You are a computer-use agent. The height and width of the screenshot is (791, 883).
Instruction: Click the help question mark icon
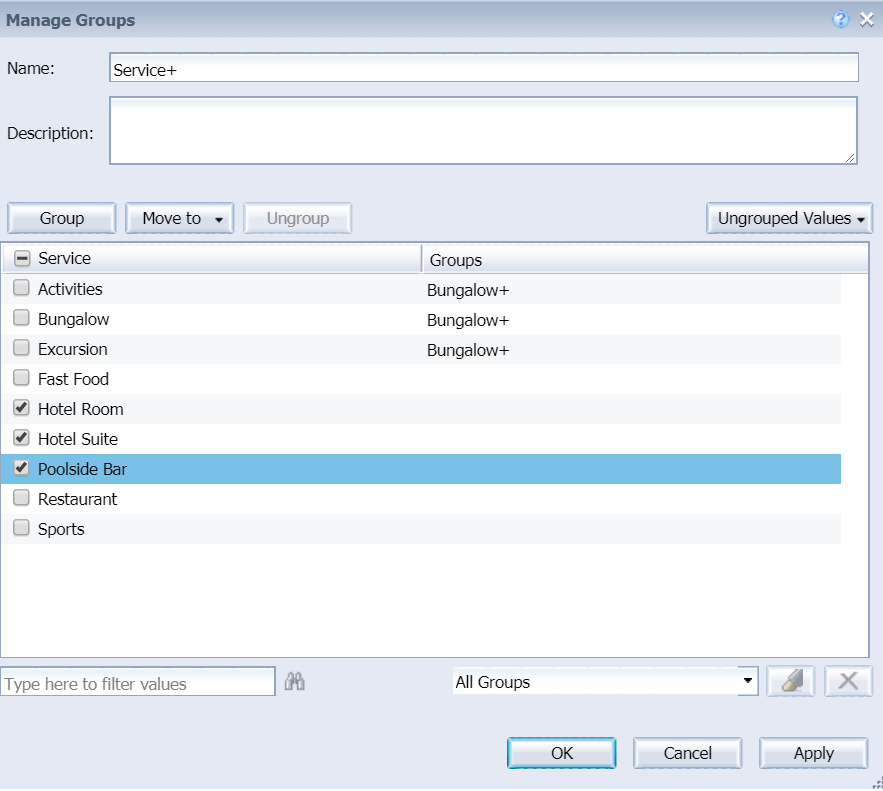[841, 20]
